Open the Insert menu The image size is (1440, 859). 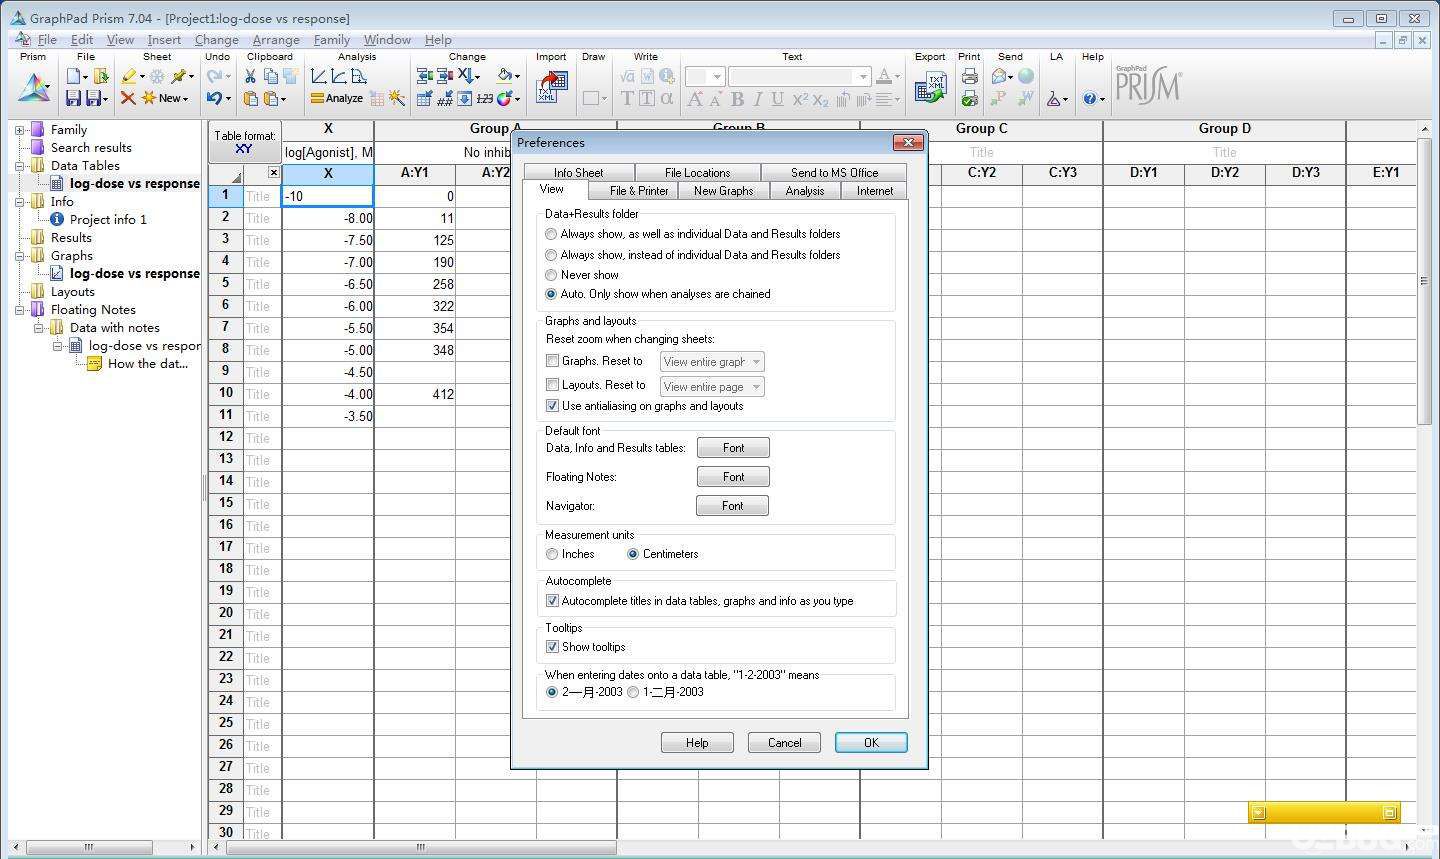(164, 40)
